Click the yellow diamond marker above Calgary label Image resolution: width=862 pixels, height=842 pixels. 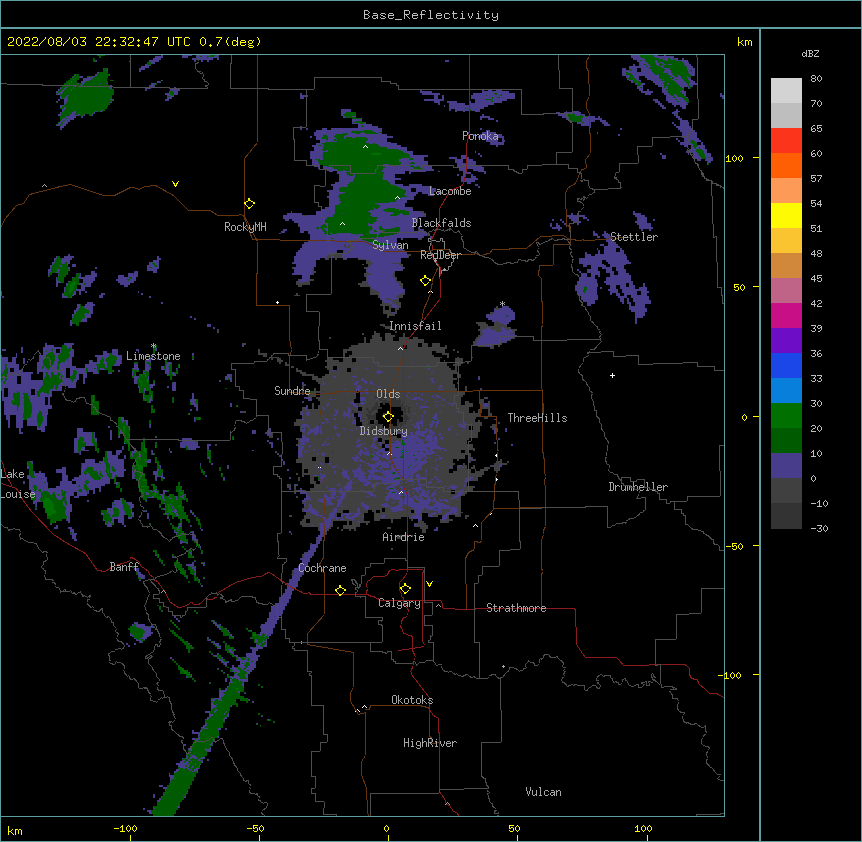pyautogui.click(x=405, y=589)
